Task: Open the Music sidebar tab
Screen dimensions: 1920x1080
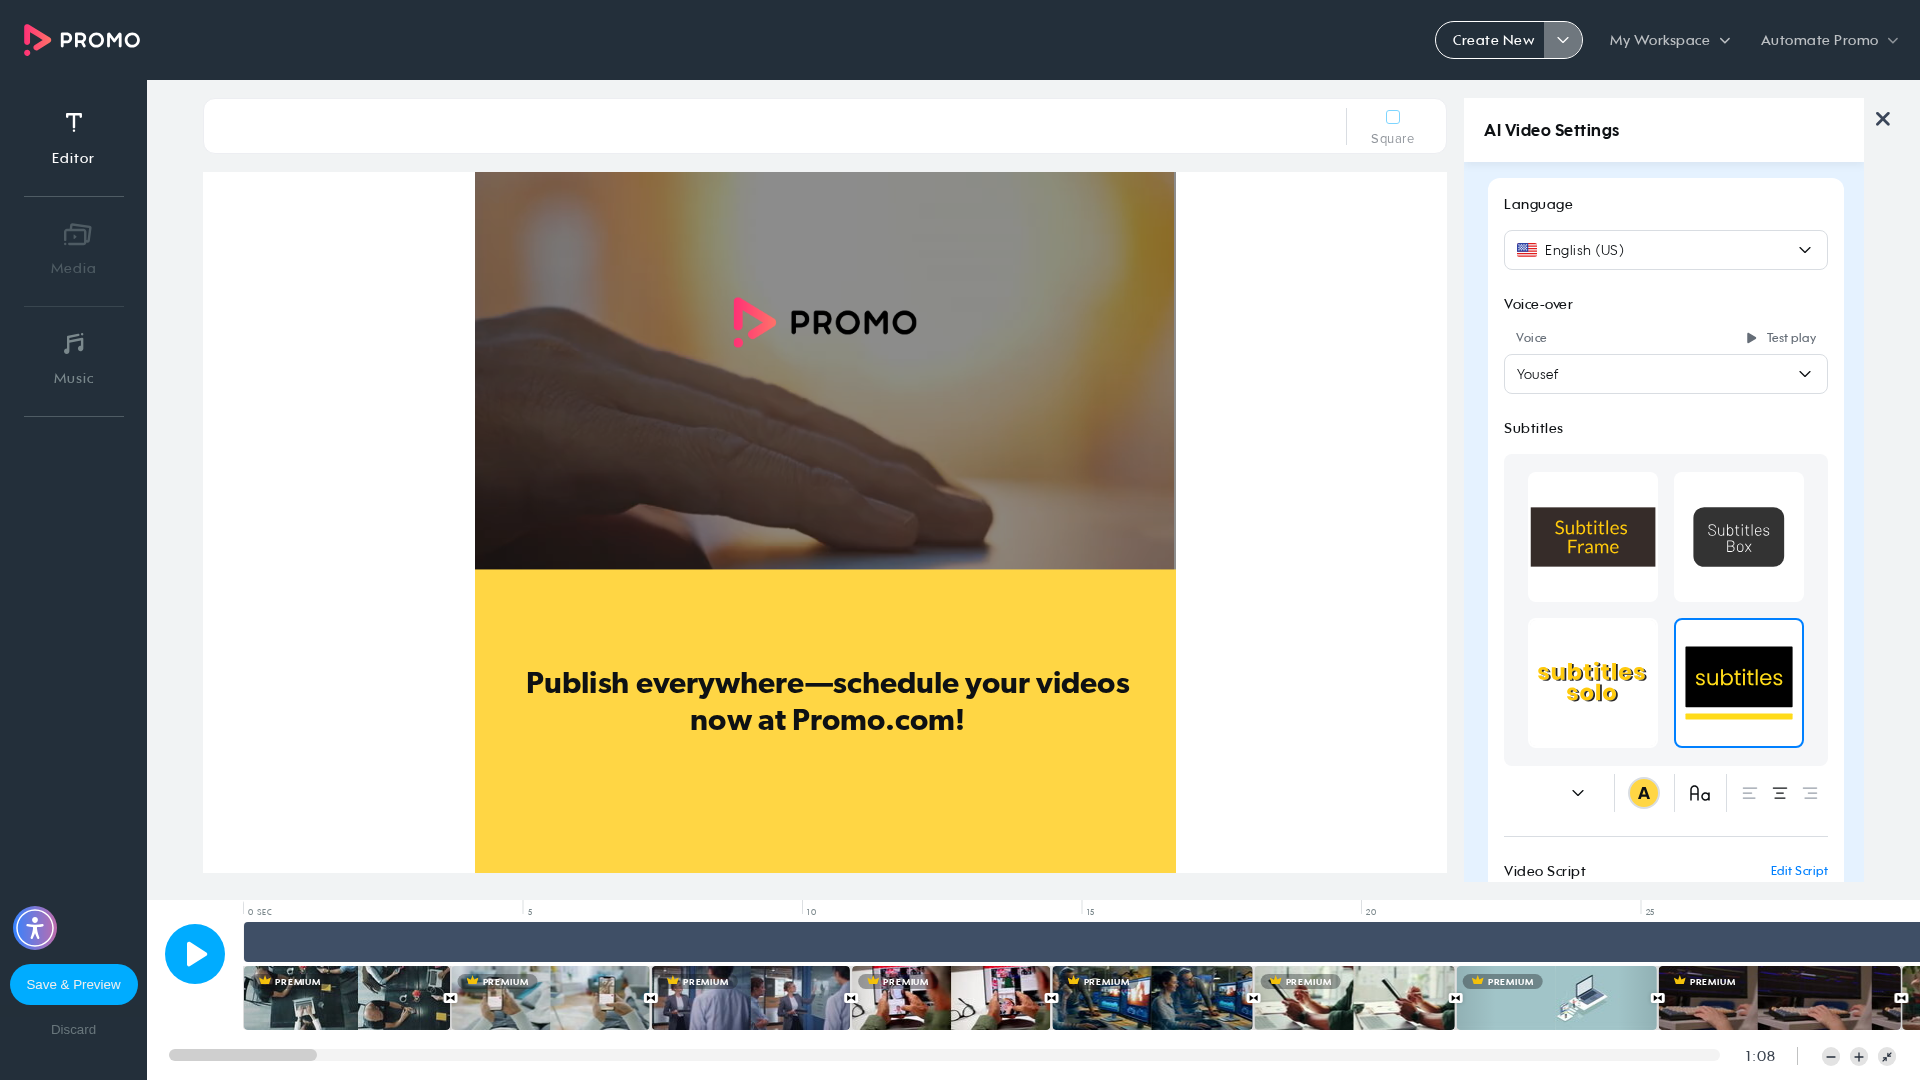Action: 74,360
